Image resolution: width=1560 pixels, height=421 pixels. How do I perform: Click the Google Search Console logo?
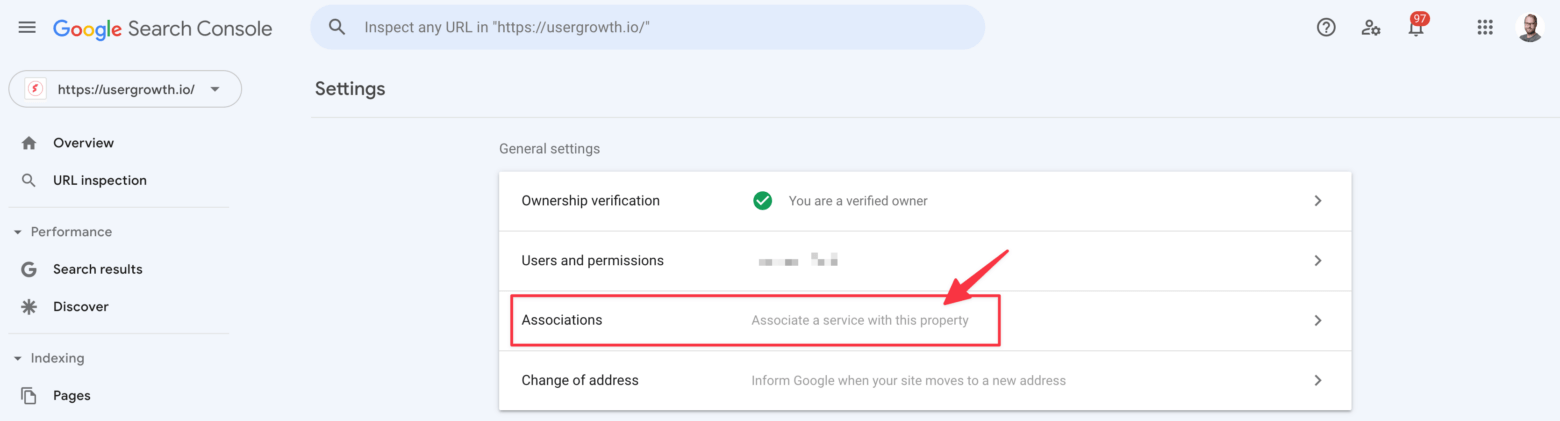pyautogui.click(x=163, y=29)
